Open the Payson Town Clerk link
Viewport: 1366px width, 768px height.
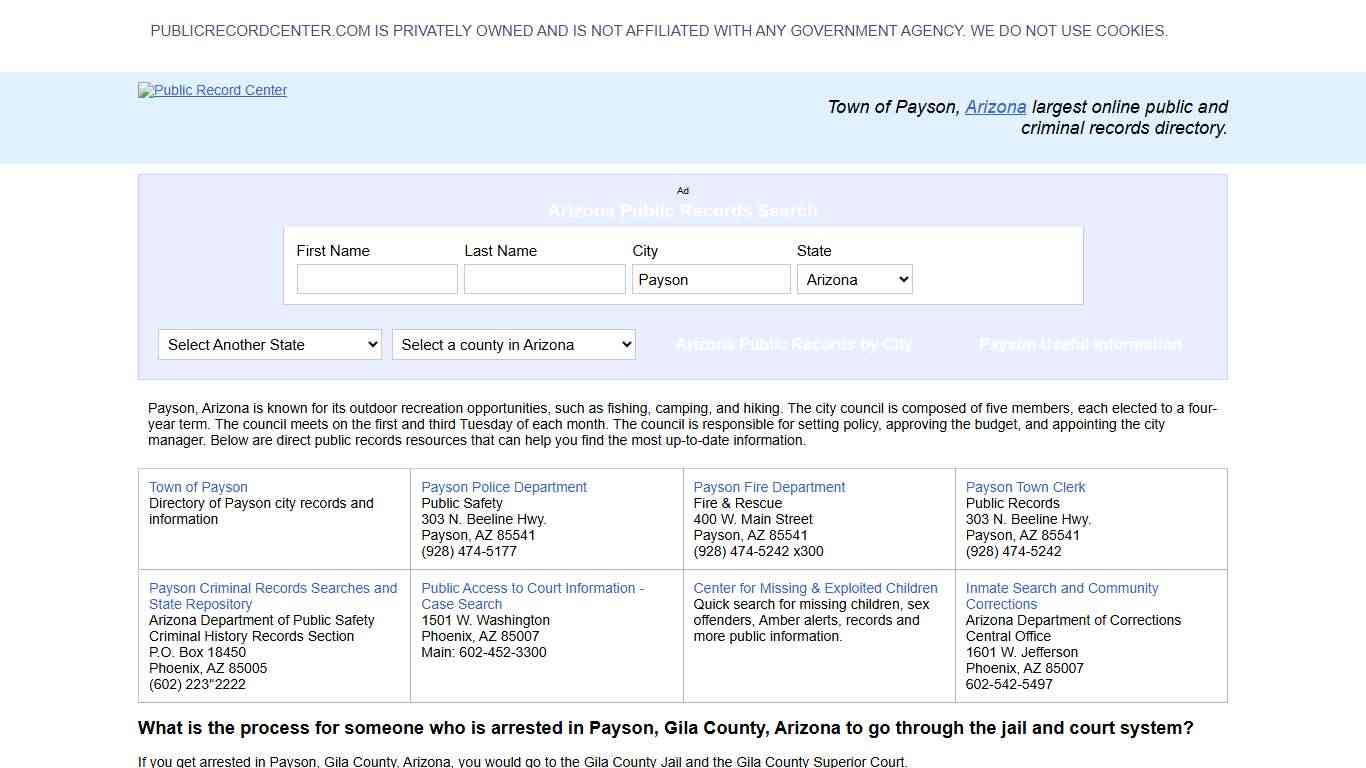1025,487
